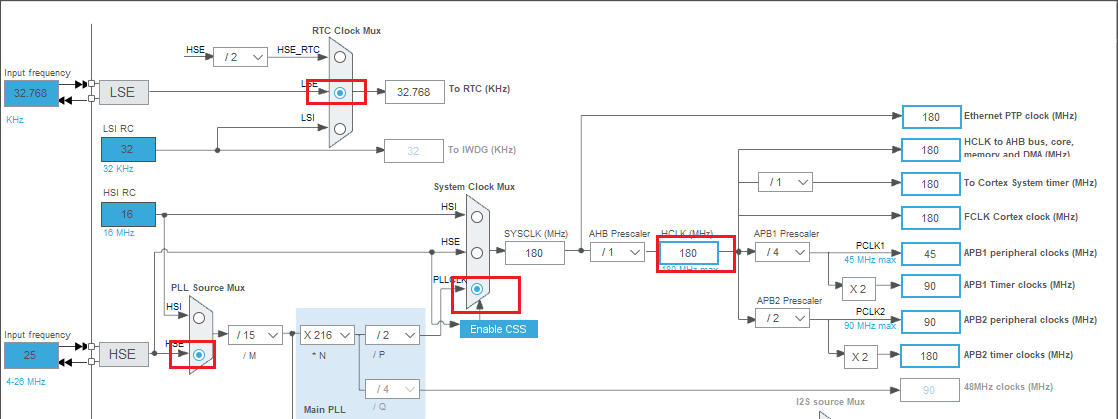Screen dimensions: 1118x419
Task: Click the PLL Source Mux label
Action: click(207, 288)
